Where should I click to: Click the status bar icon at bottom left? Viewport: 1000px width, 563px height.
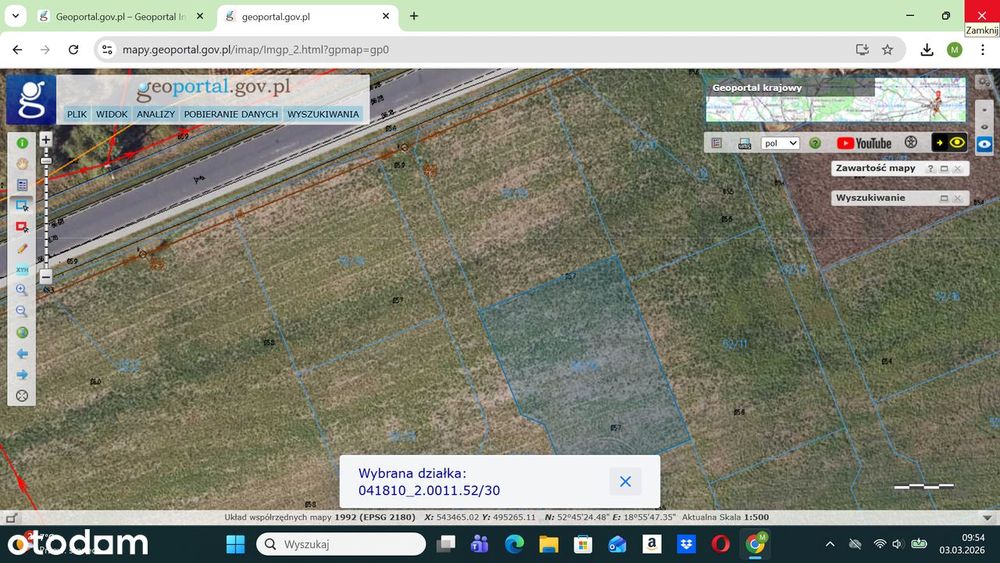11,518
